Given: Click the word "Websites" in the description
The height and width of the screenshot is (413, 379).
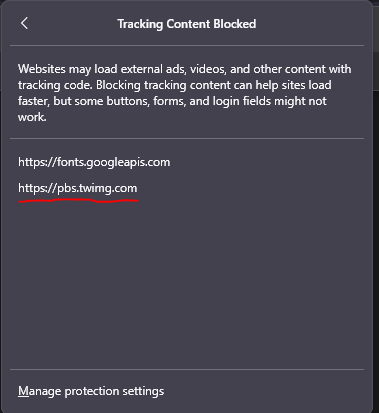Looking at the screenshot, I should point(42,69).
